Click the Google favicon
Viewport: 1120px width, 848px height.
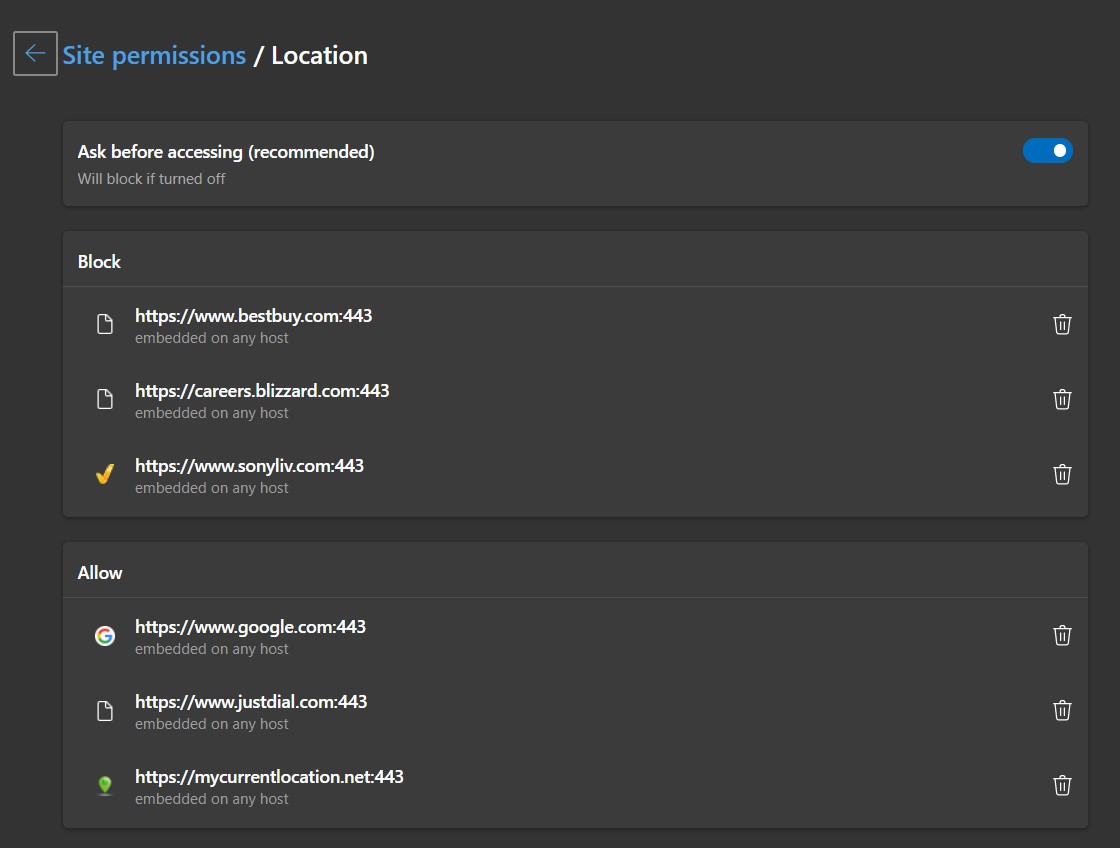[x=105, y=635]
